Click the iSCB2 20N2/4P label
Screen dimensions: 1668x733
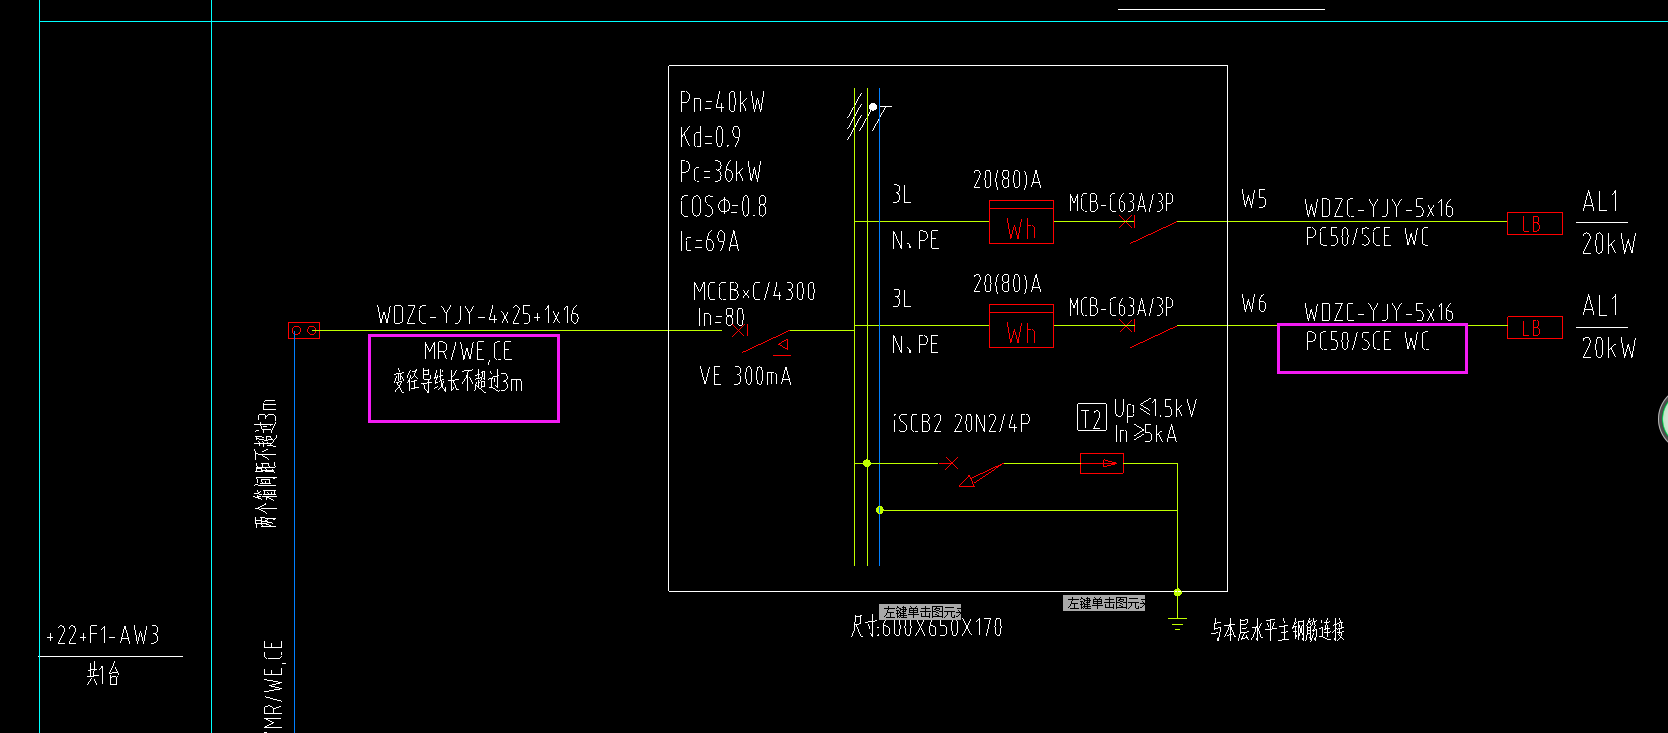pyautogui.click(x=961, y=423)
